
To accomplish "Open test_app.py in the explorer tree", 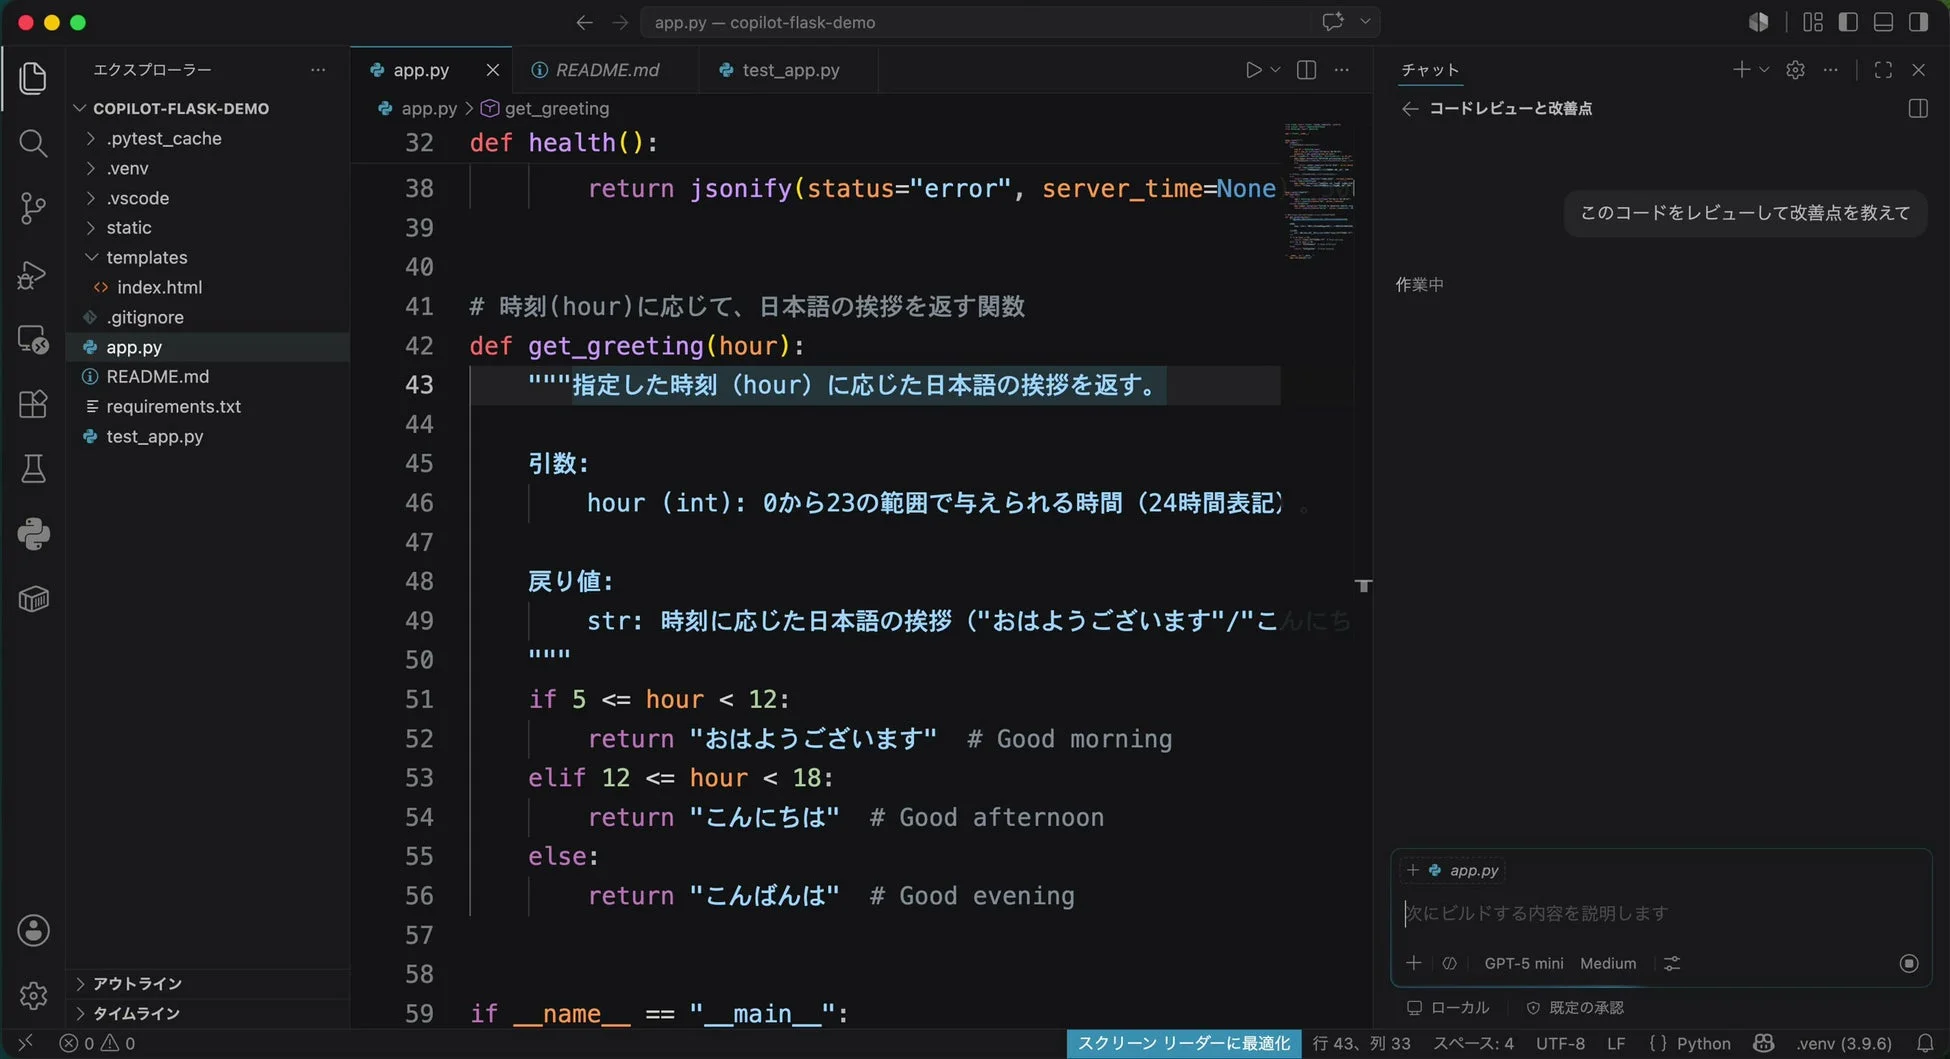I will pos(155,436).
